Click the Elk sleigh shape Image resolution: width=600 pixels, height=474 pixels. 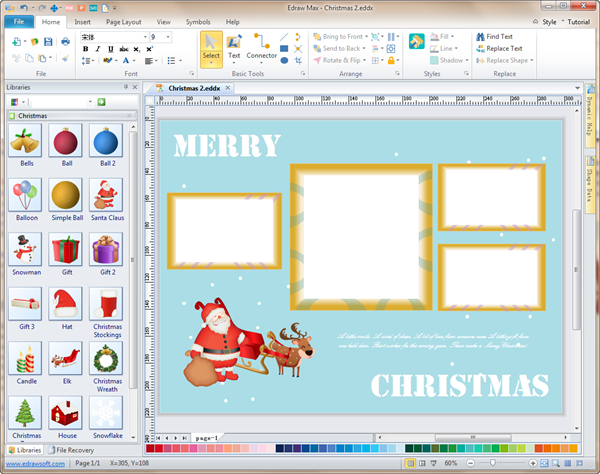coord(65,358)
